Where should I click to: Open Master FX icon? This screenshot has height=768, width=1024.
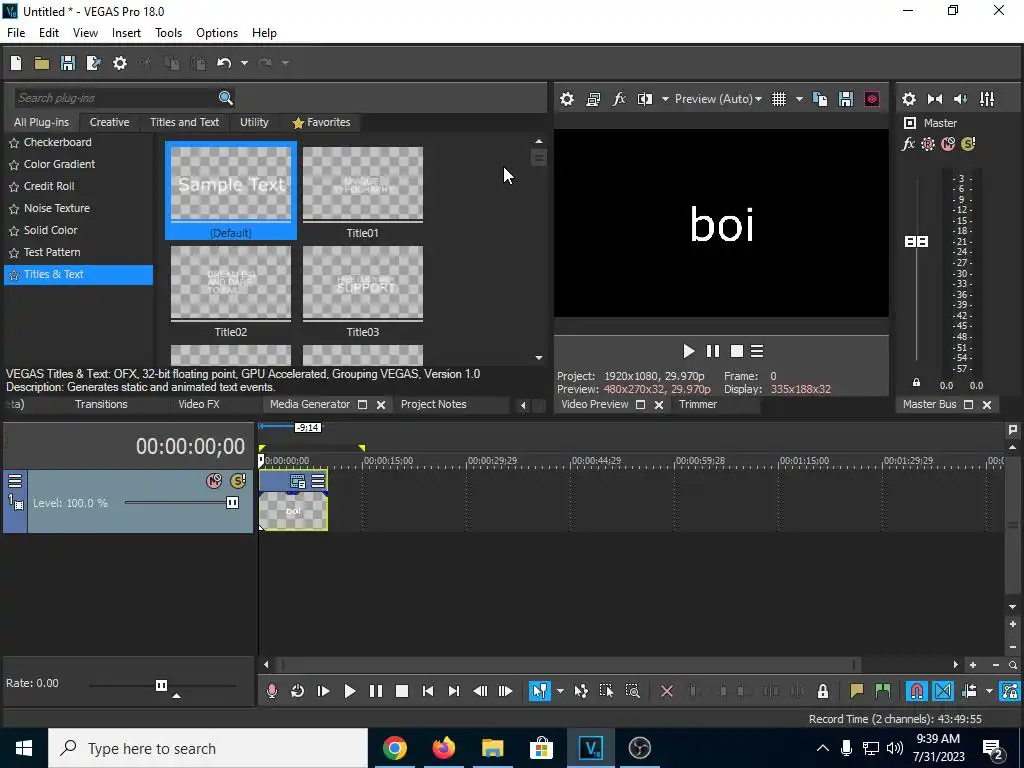[x=908, y=144]
